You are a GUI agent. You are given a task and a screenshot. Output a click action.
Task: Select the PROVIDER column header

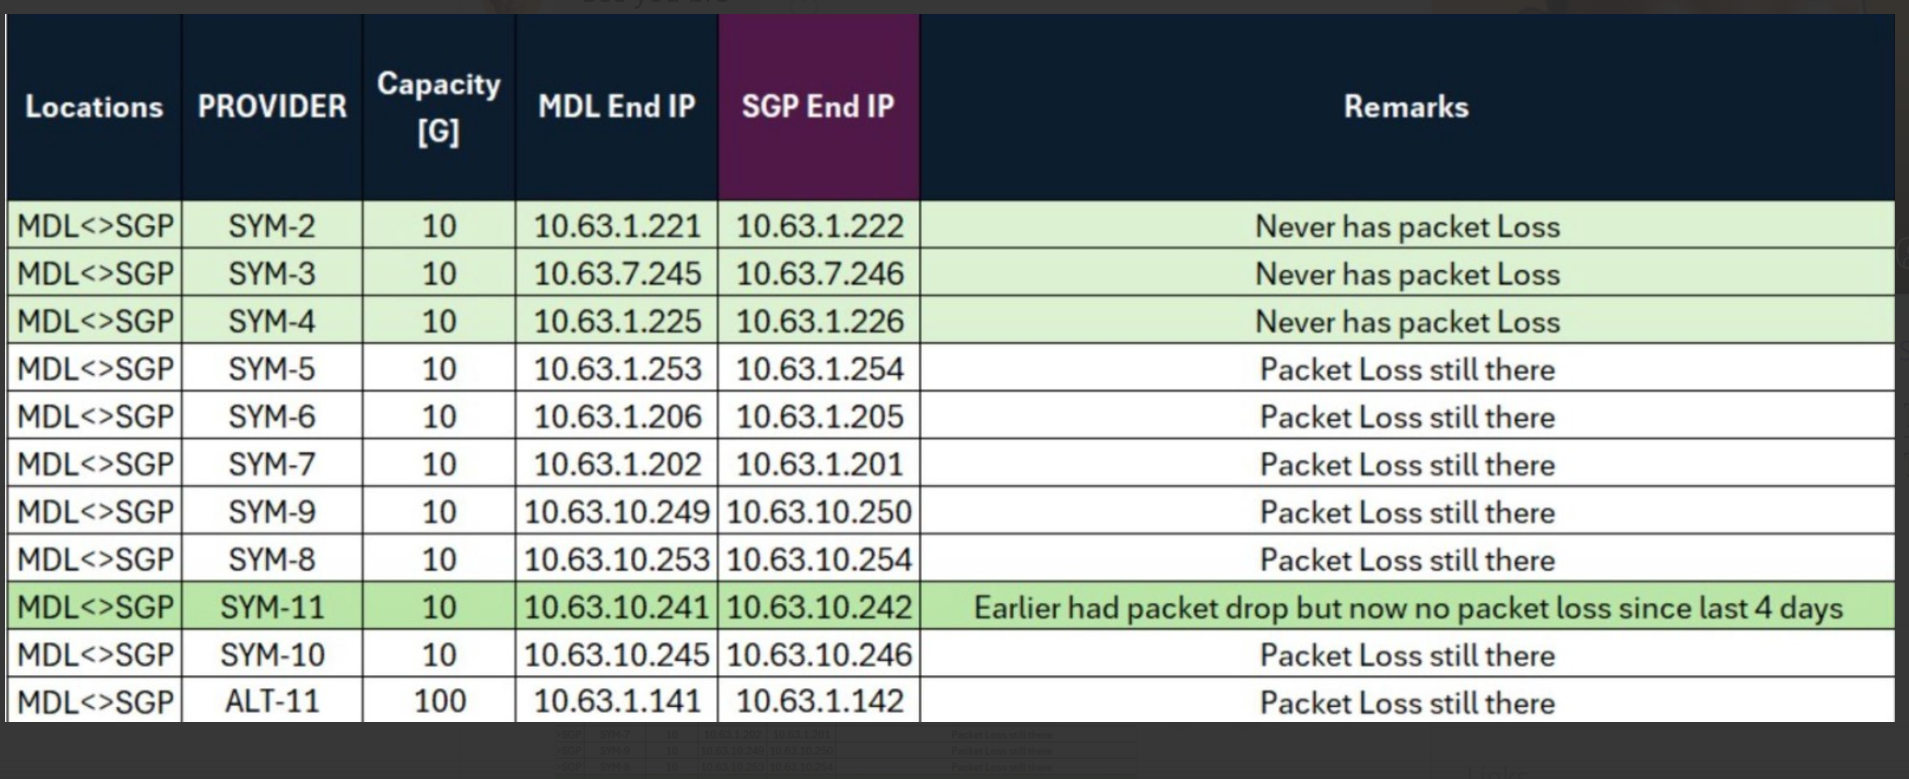point(272,107)
